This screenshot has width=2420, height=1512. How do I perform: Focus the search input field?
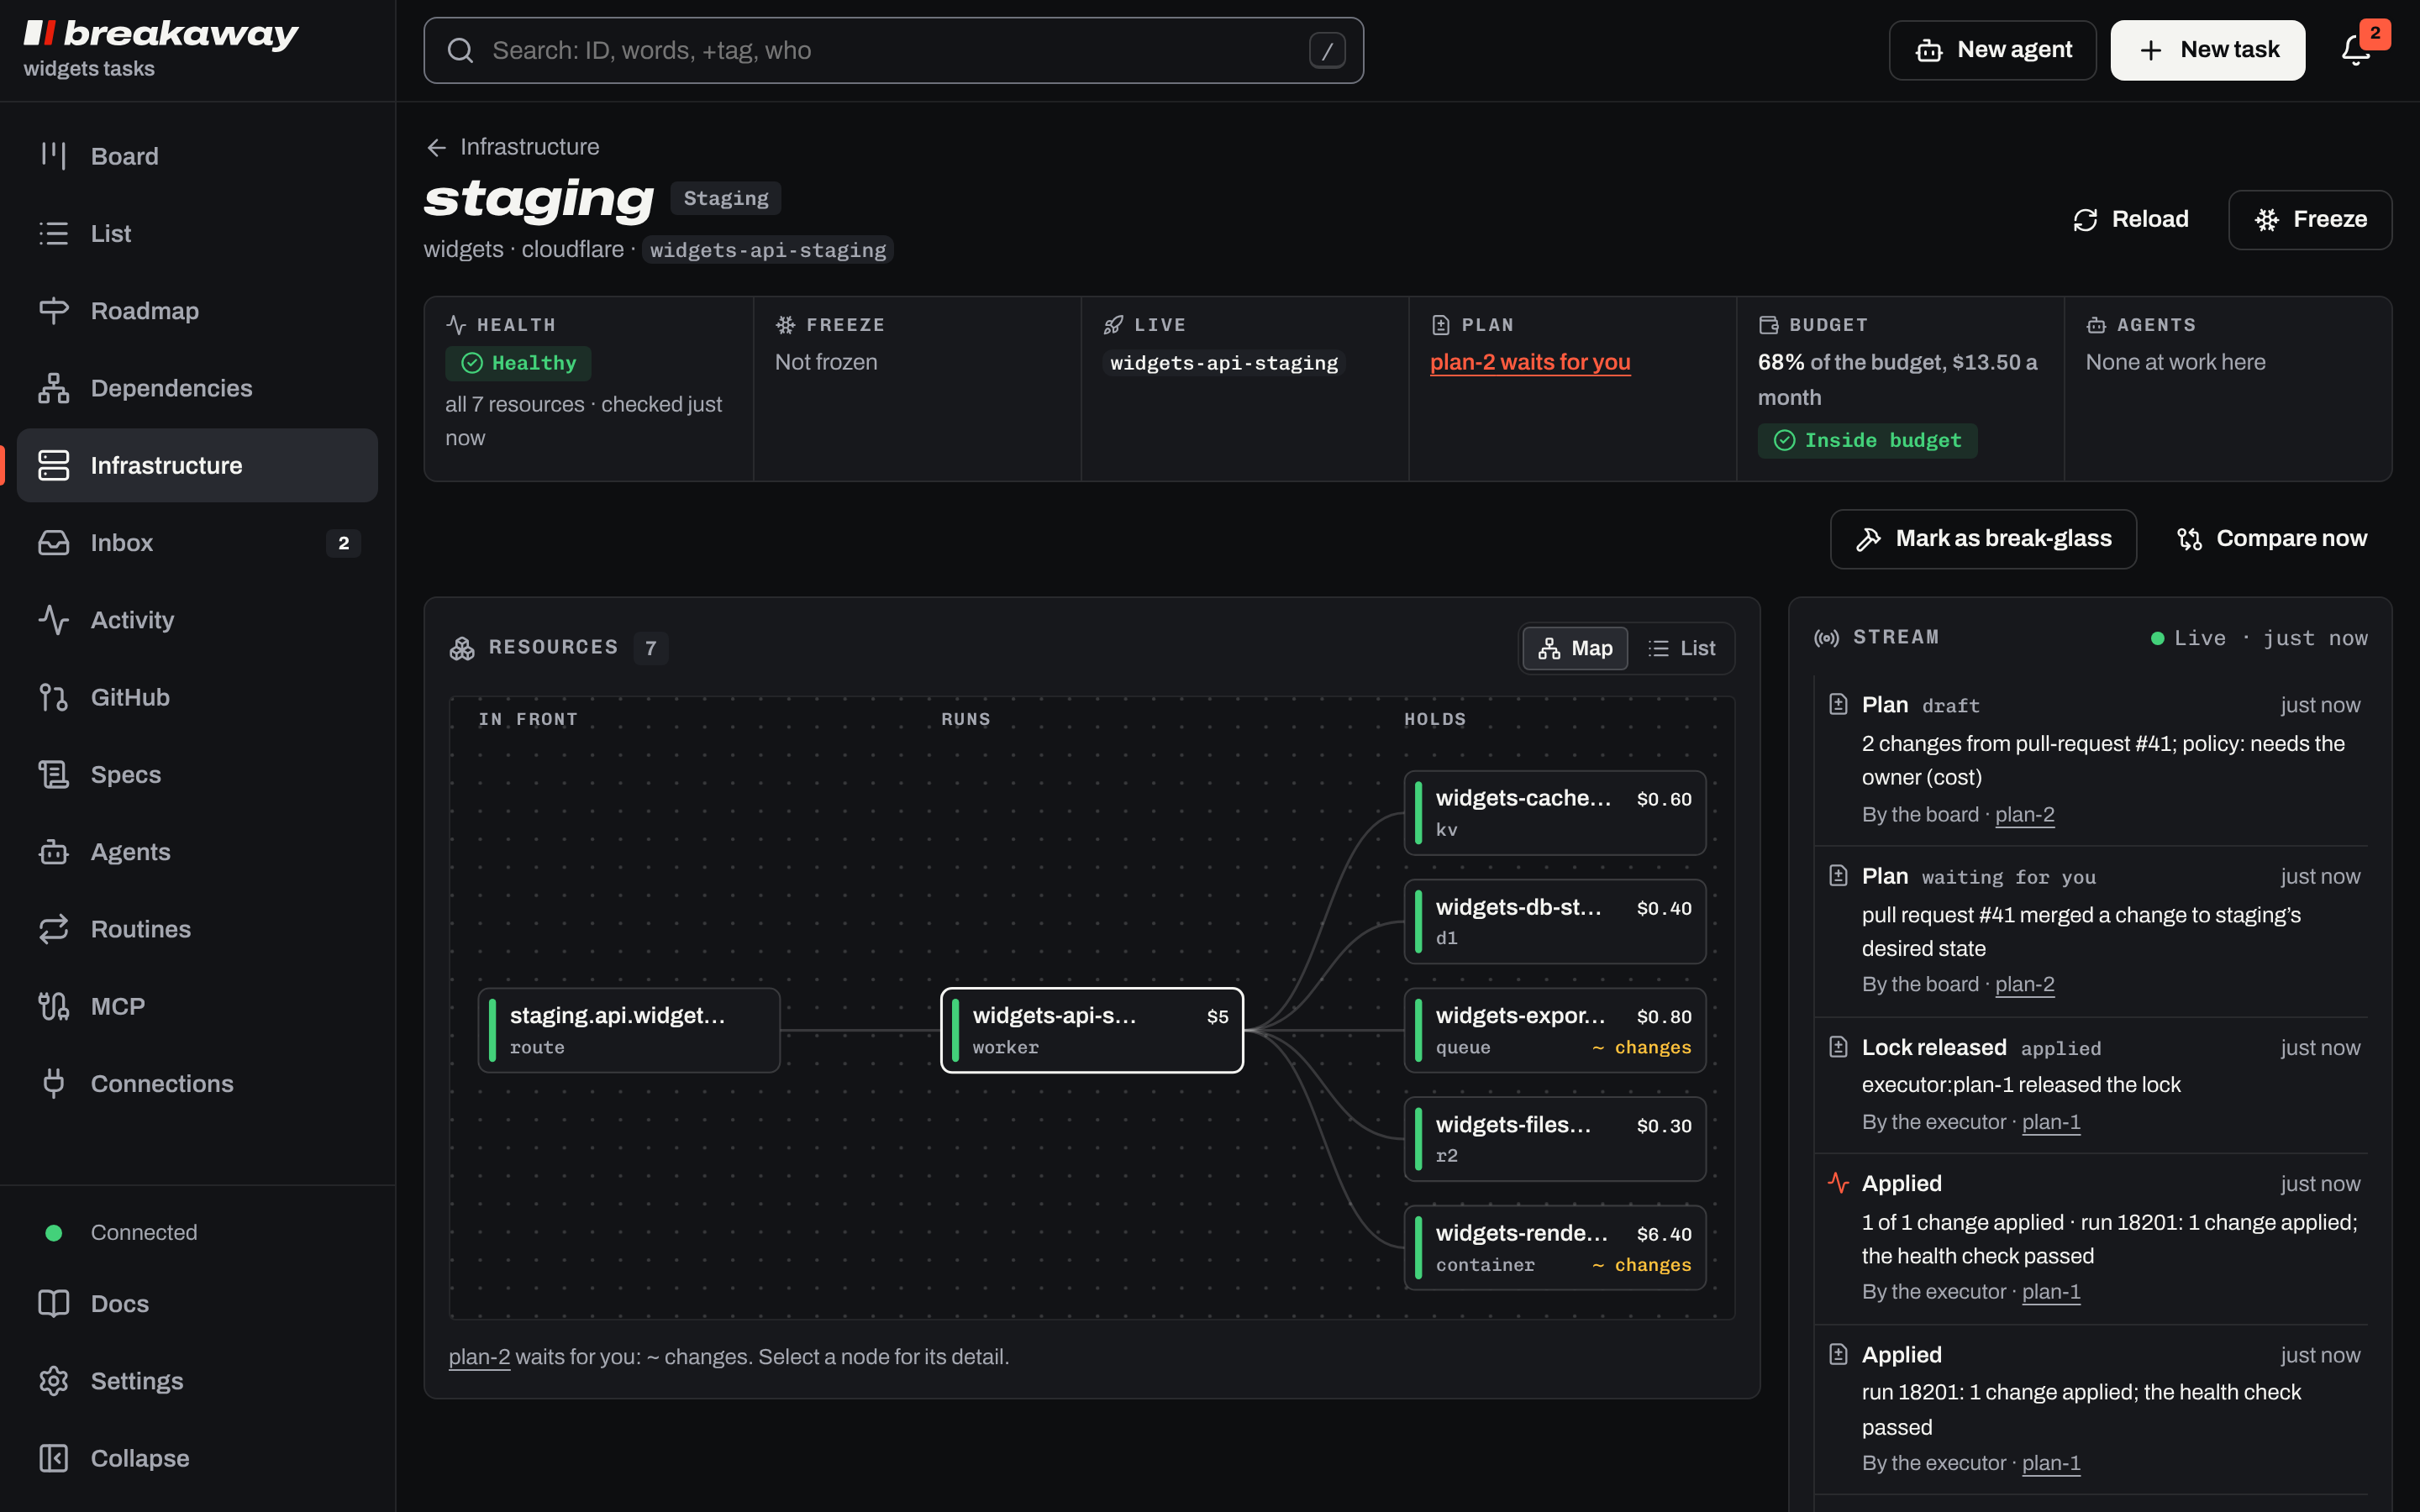[x=894, y=50]
